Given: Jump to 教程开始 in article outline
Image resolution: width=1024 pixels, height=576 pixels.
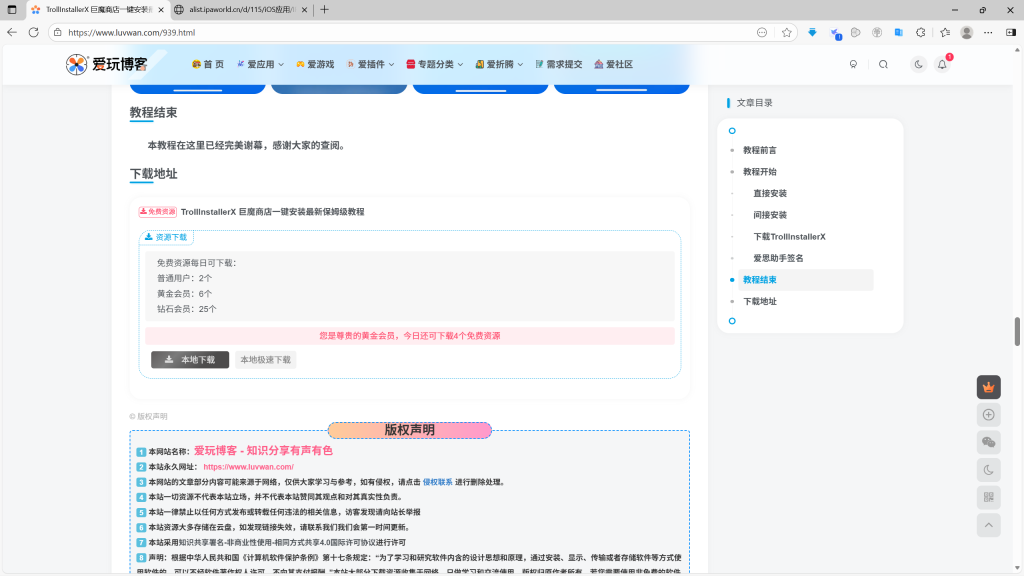Looking at the screenshot, I should tap(760, 172).
